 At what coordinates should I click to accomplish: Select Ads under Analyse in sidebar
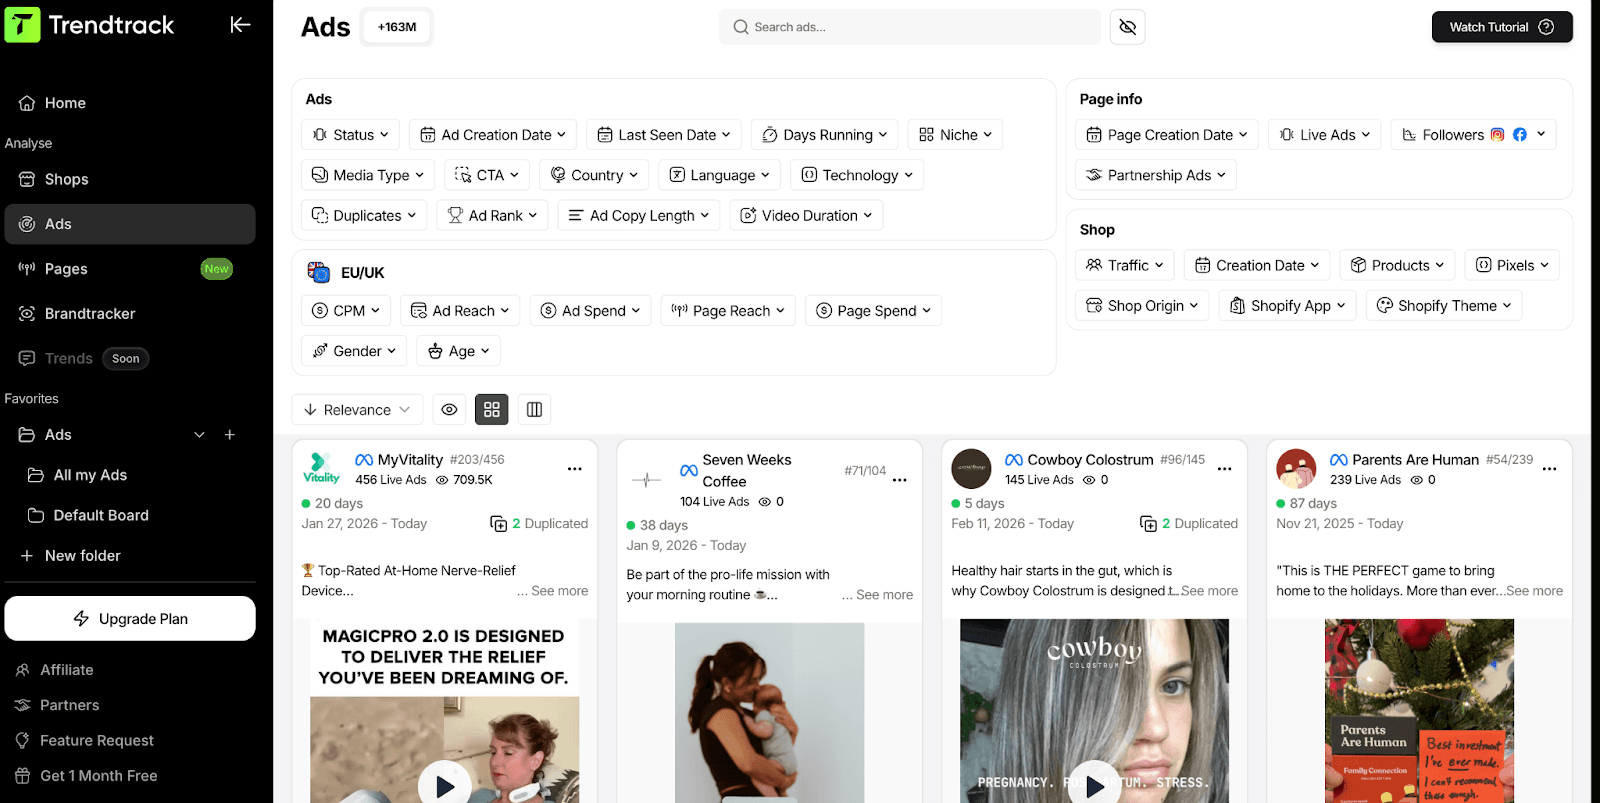[130, 224]
